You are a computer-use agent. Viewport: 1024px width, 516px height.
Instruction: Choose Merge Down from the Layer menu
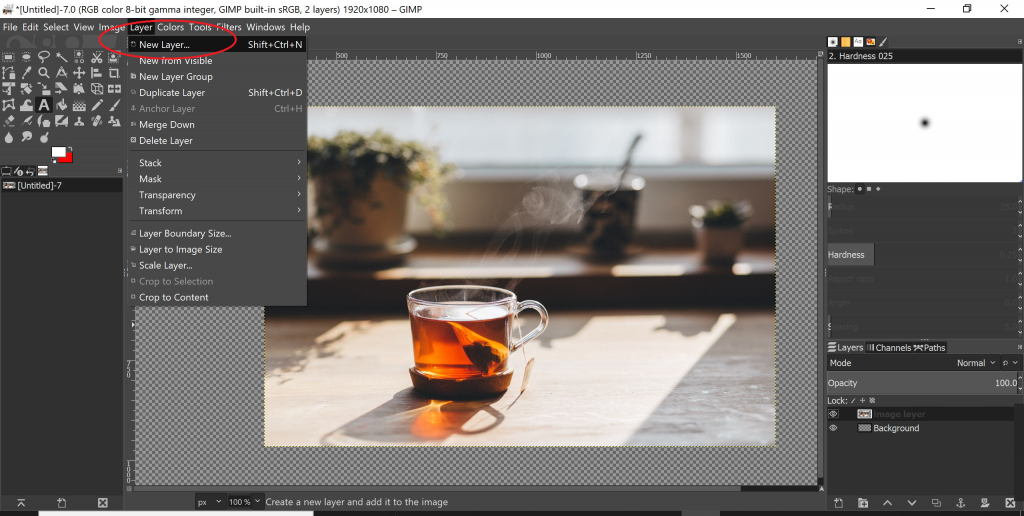(x=166, y=125)
